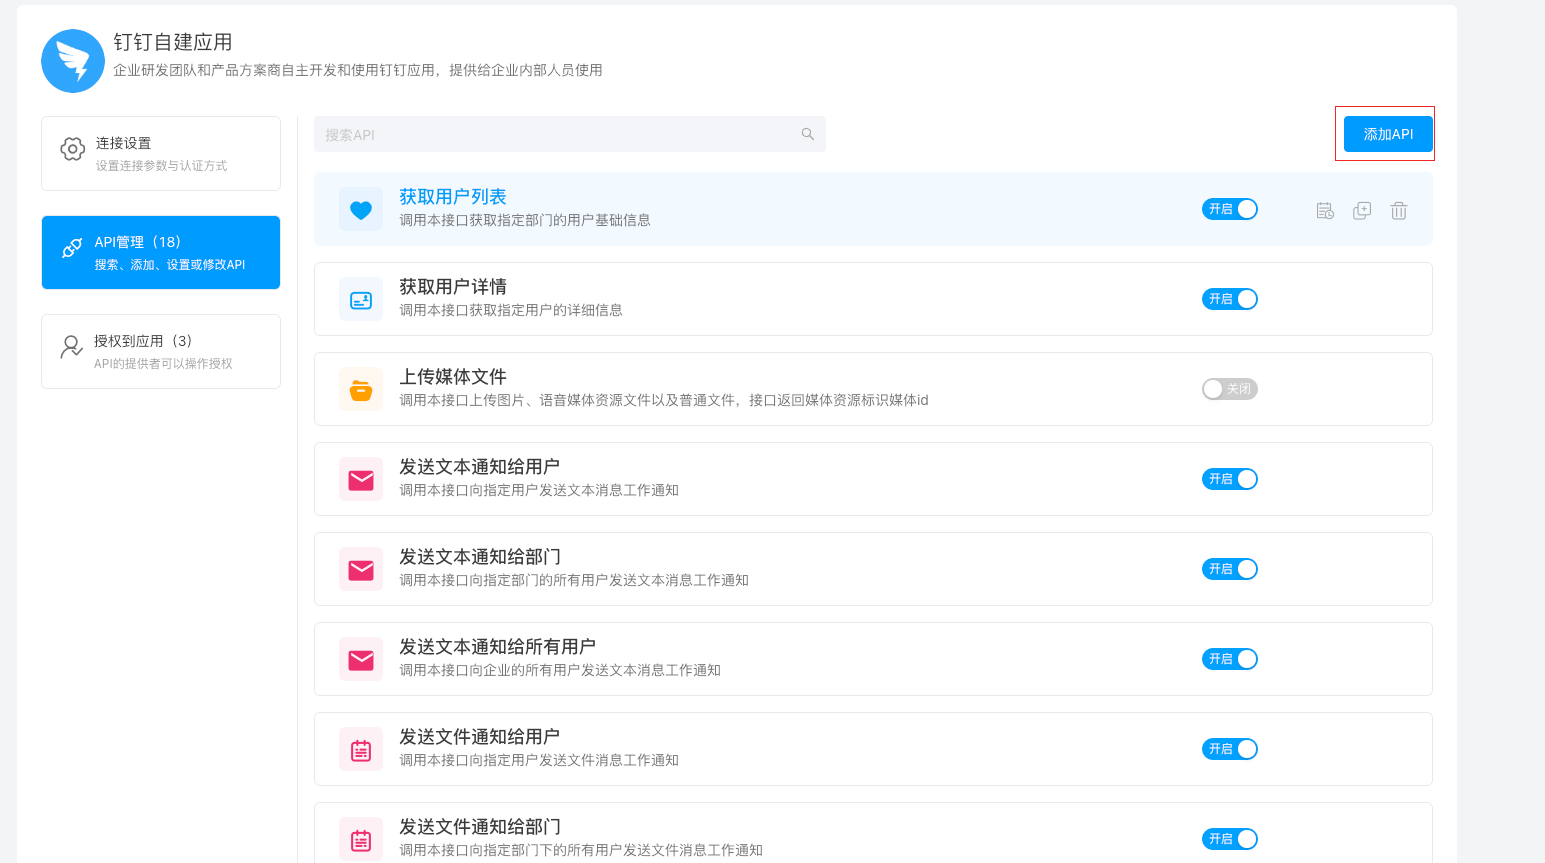
Task: Turn off the 发送文本通知给所有用户 switch
Action: click(x=1229, y=659)
